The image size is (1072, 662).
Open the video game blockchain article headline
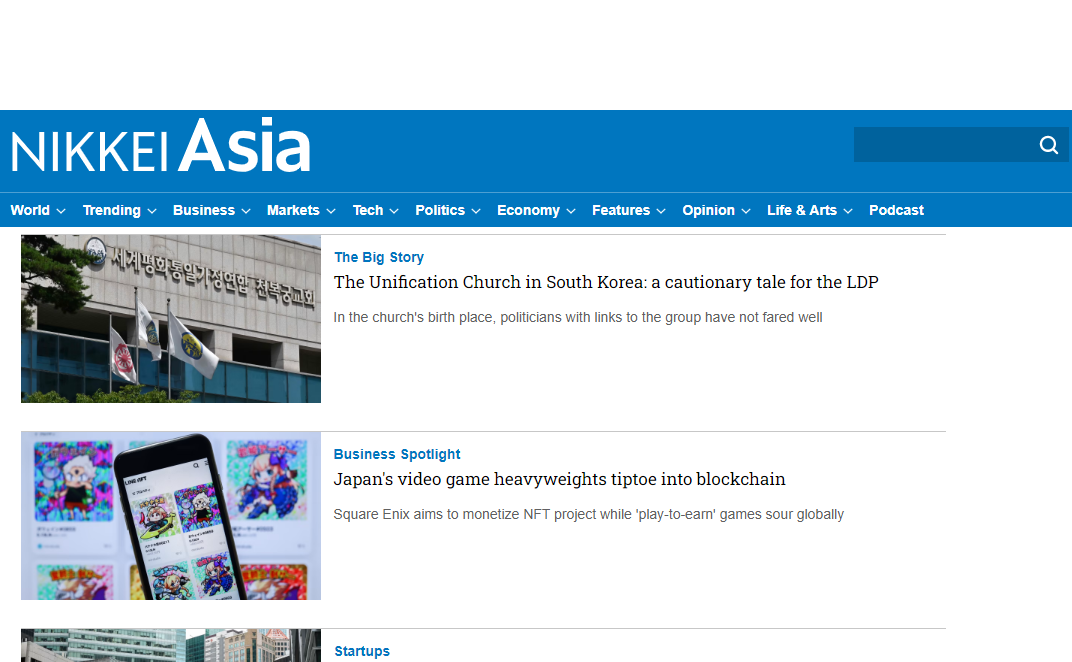pos(559,479)
